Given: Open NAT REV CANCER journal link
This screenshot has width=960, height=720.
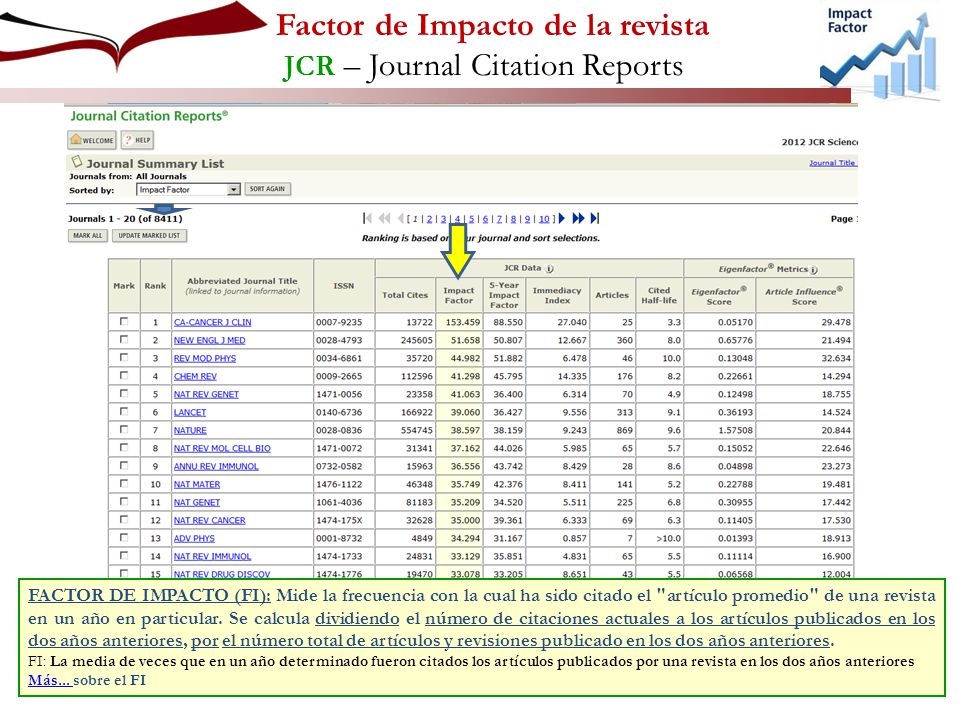Looking at the screenshot, I should (209, 520).
